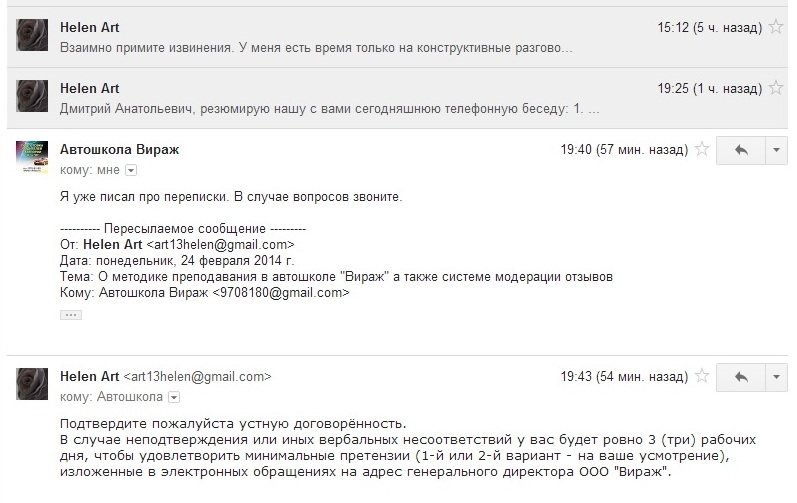797x503 pixels.
Task: Click the art13helen@gmail.com link in forwarded message
Action: coord(221,244)
